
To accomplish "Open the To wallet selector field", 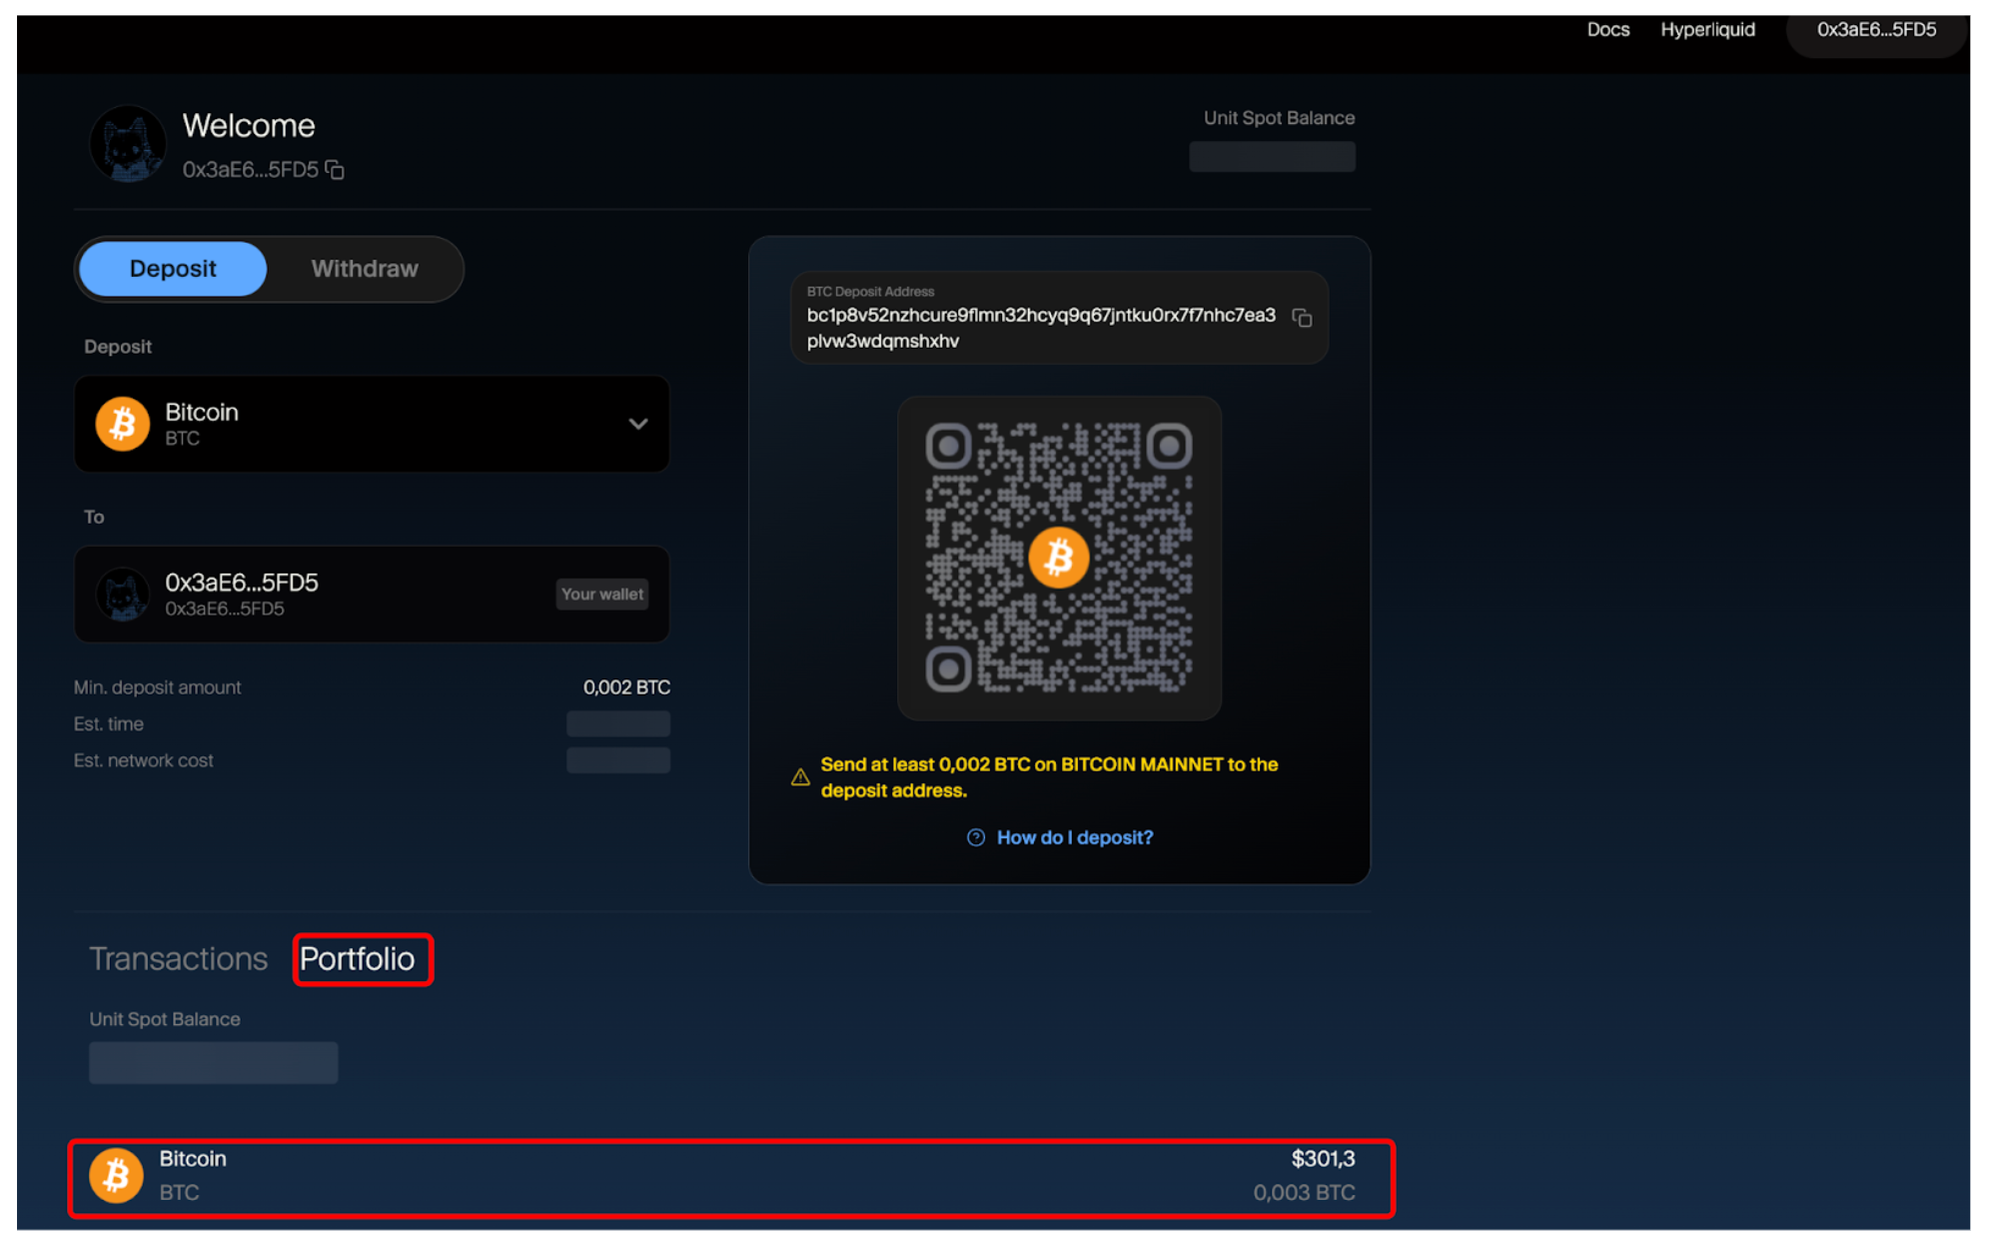I will tap(371, 594).
